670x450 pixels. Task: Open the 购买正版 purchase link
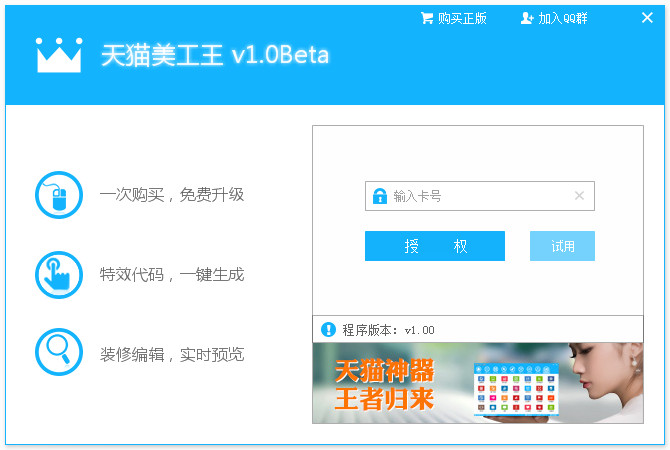pos(461,18)
